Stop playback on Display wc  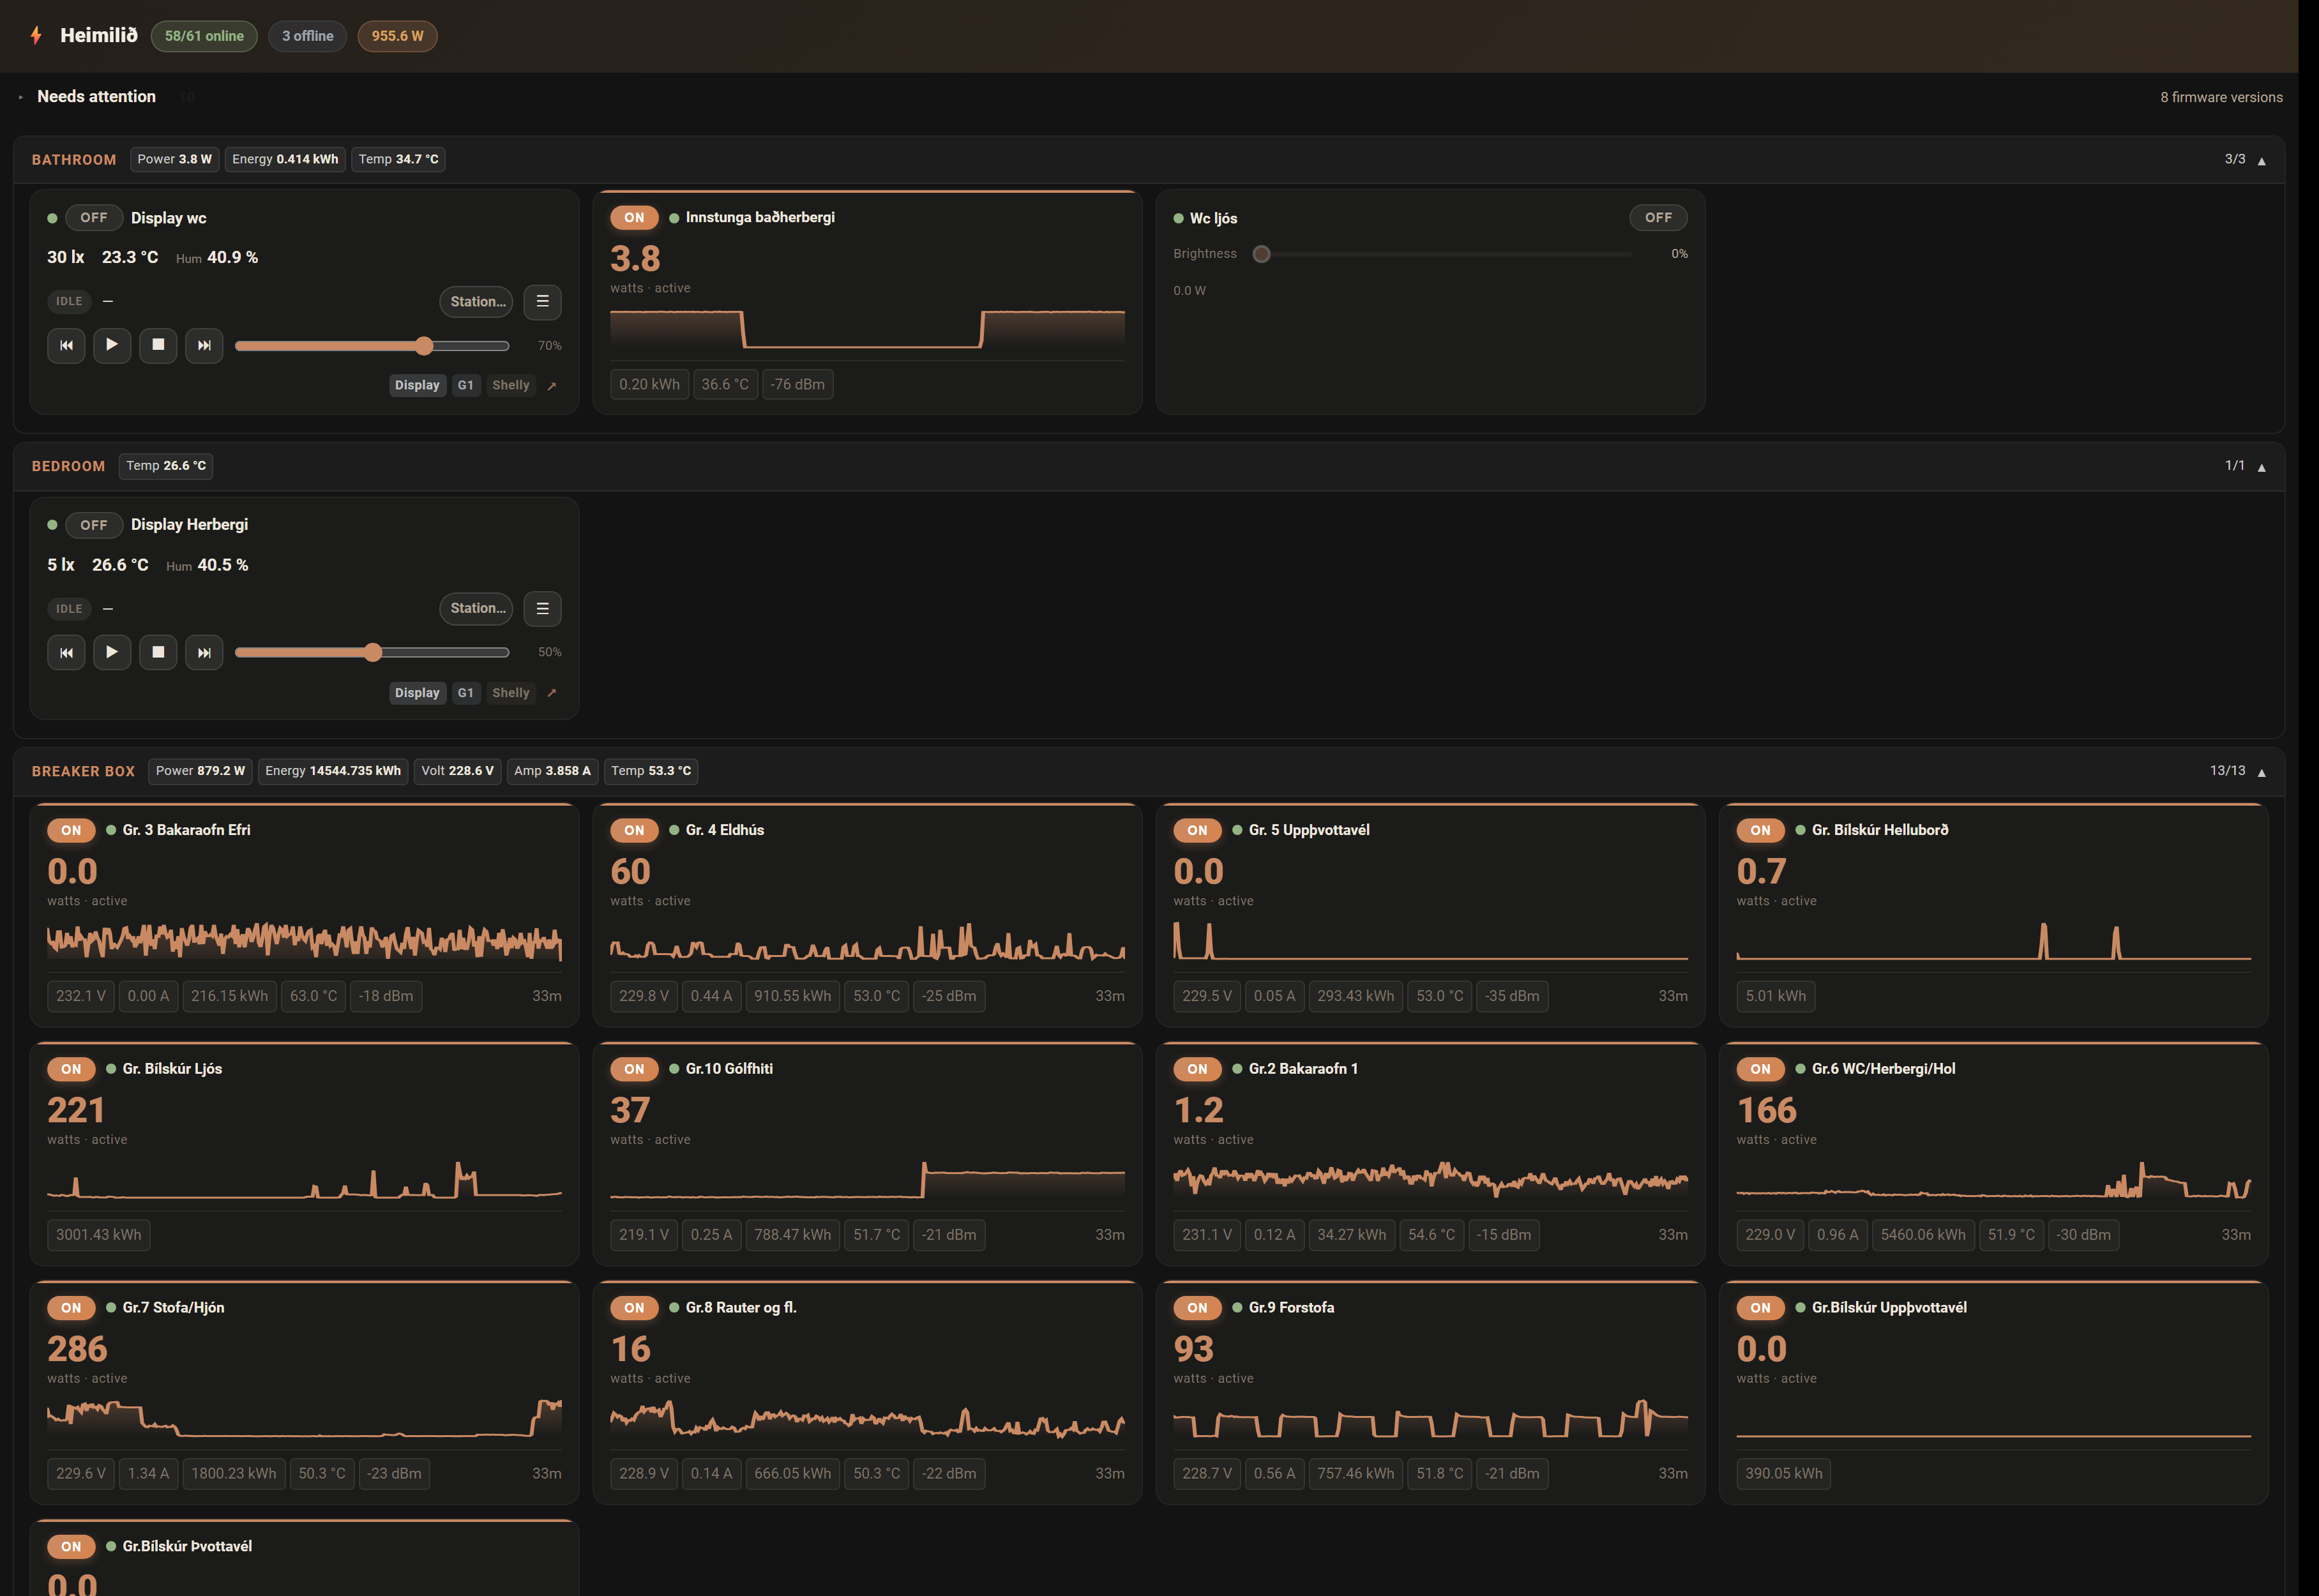point(158,345)
